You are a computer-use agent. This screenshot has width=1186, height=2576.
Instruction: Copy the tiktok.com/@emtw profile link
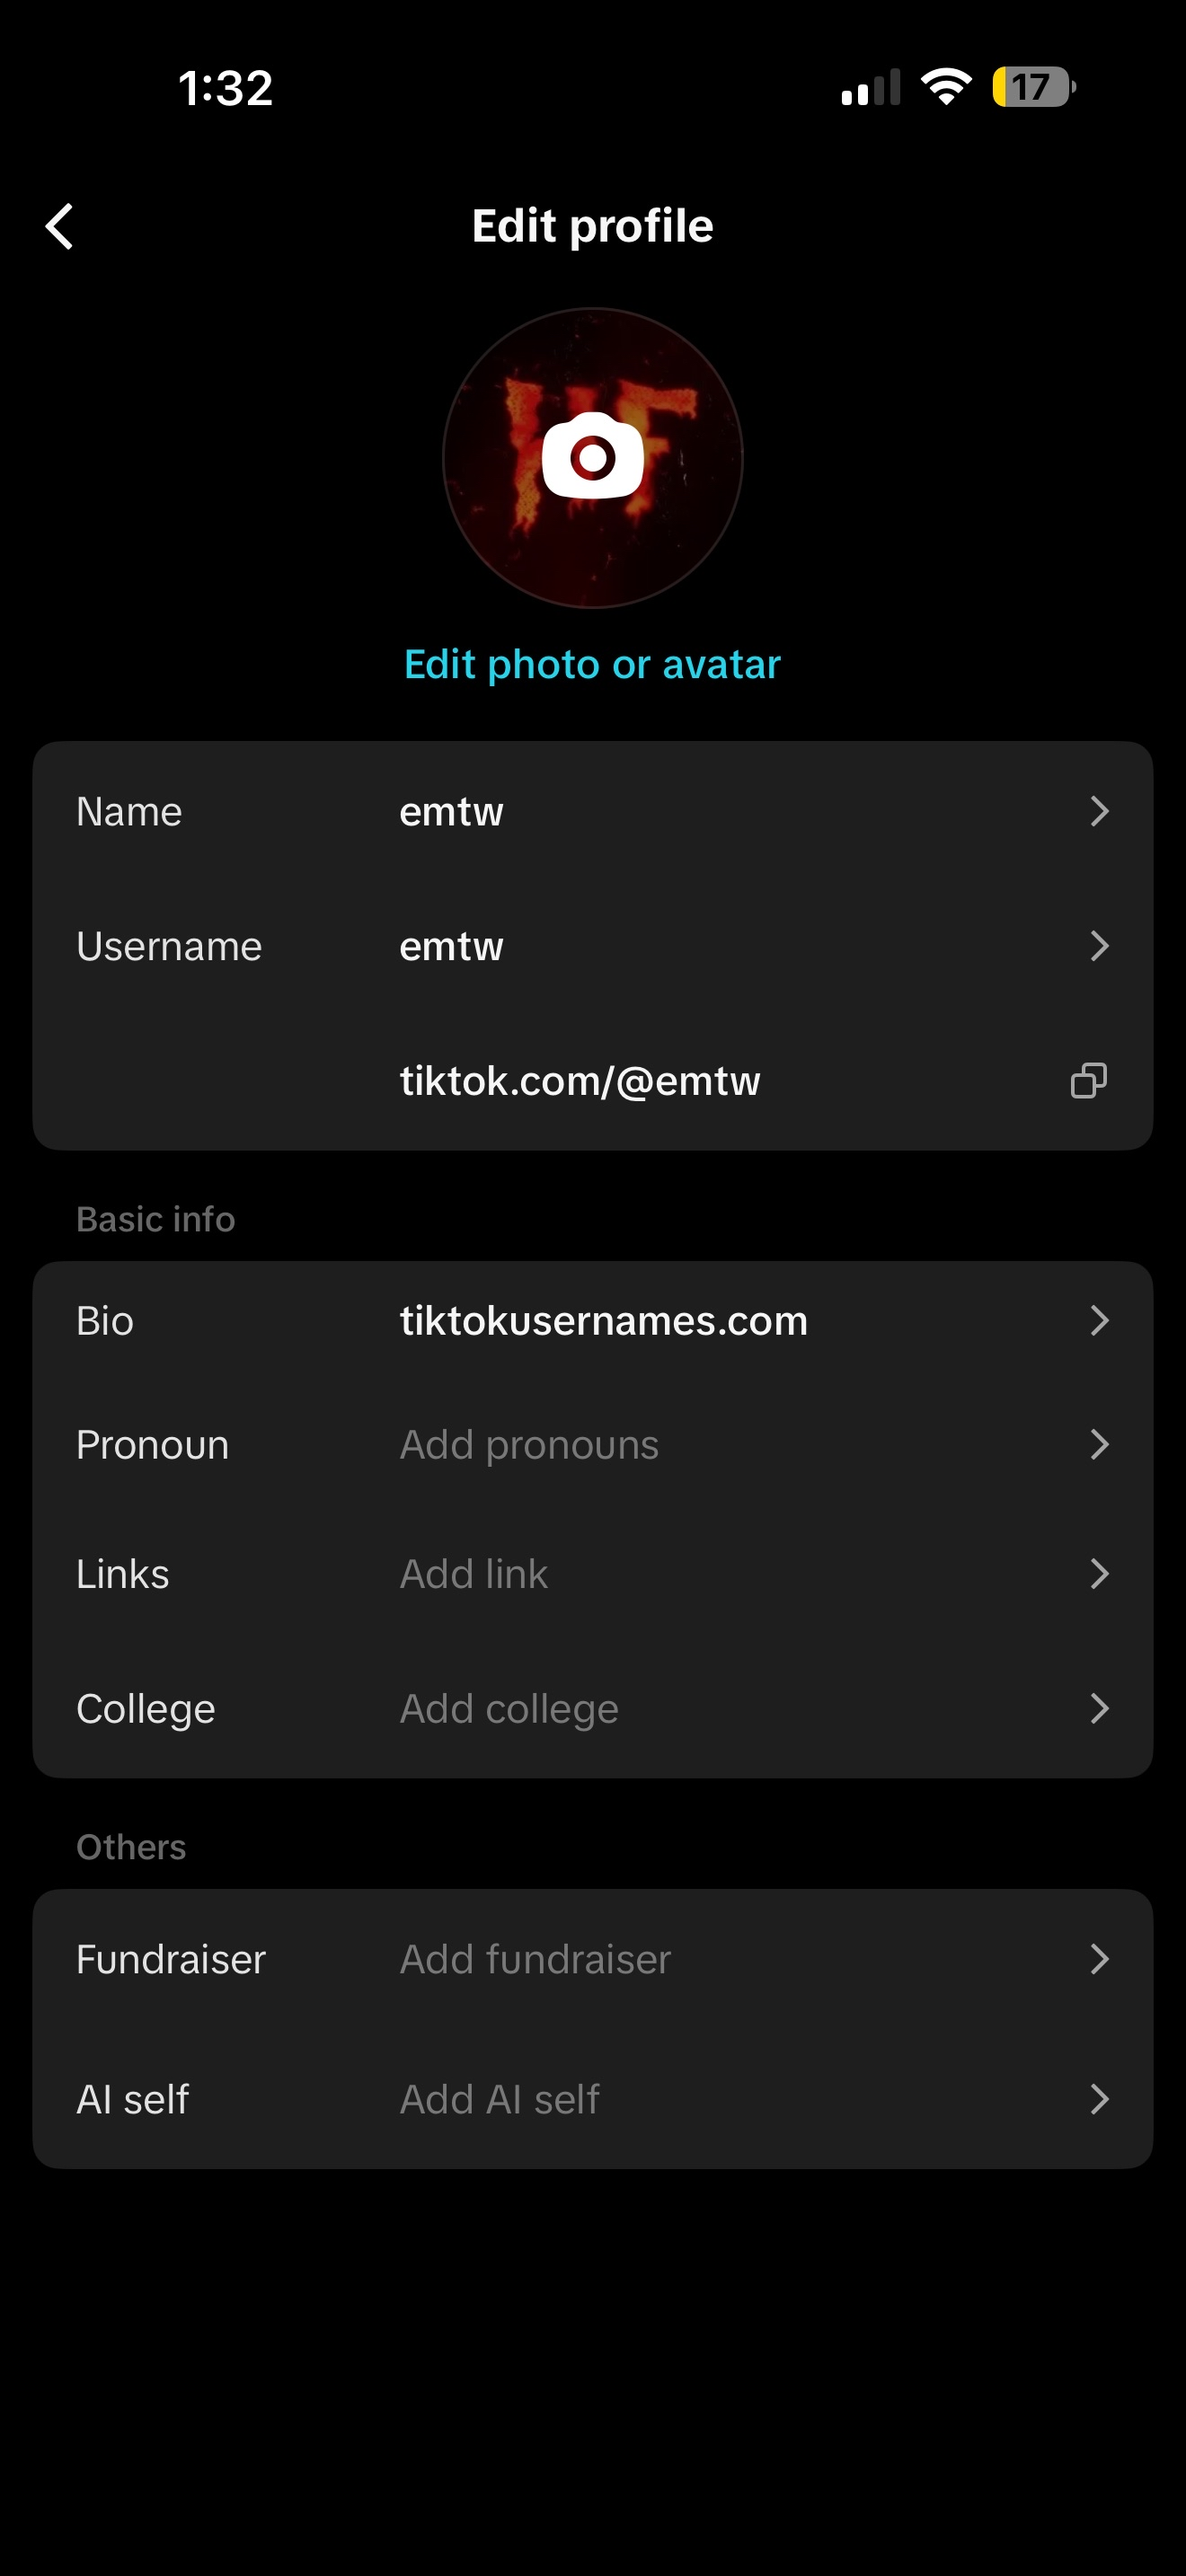[1089, 1080]
